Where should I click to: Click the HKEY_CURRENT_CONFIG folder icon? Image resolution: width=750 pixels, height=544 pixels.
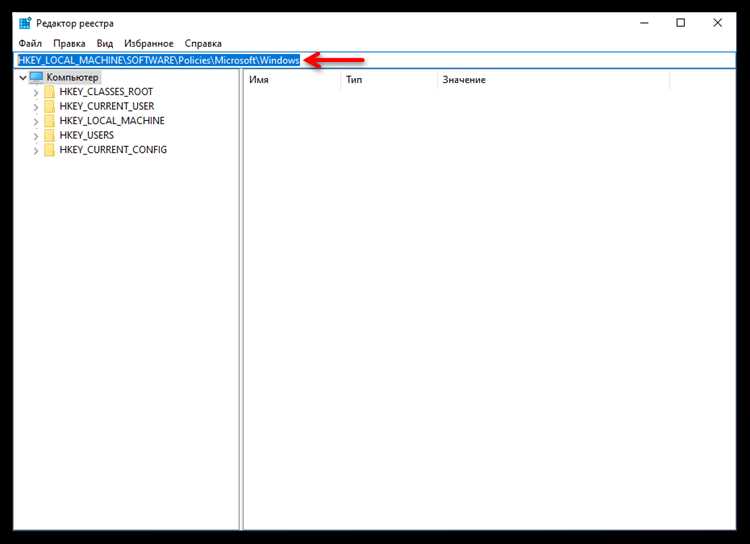point(49,150)
